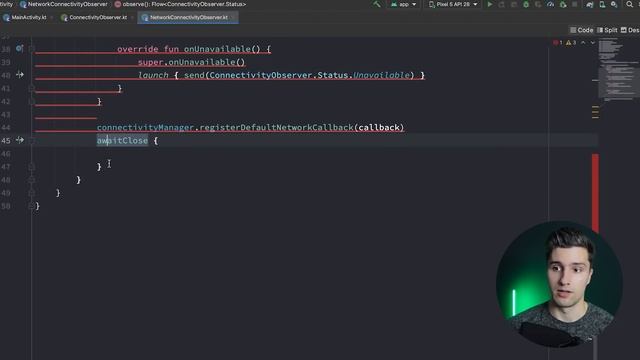Click suspend call gutter icon on line 40

tap(20, 75)
